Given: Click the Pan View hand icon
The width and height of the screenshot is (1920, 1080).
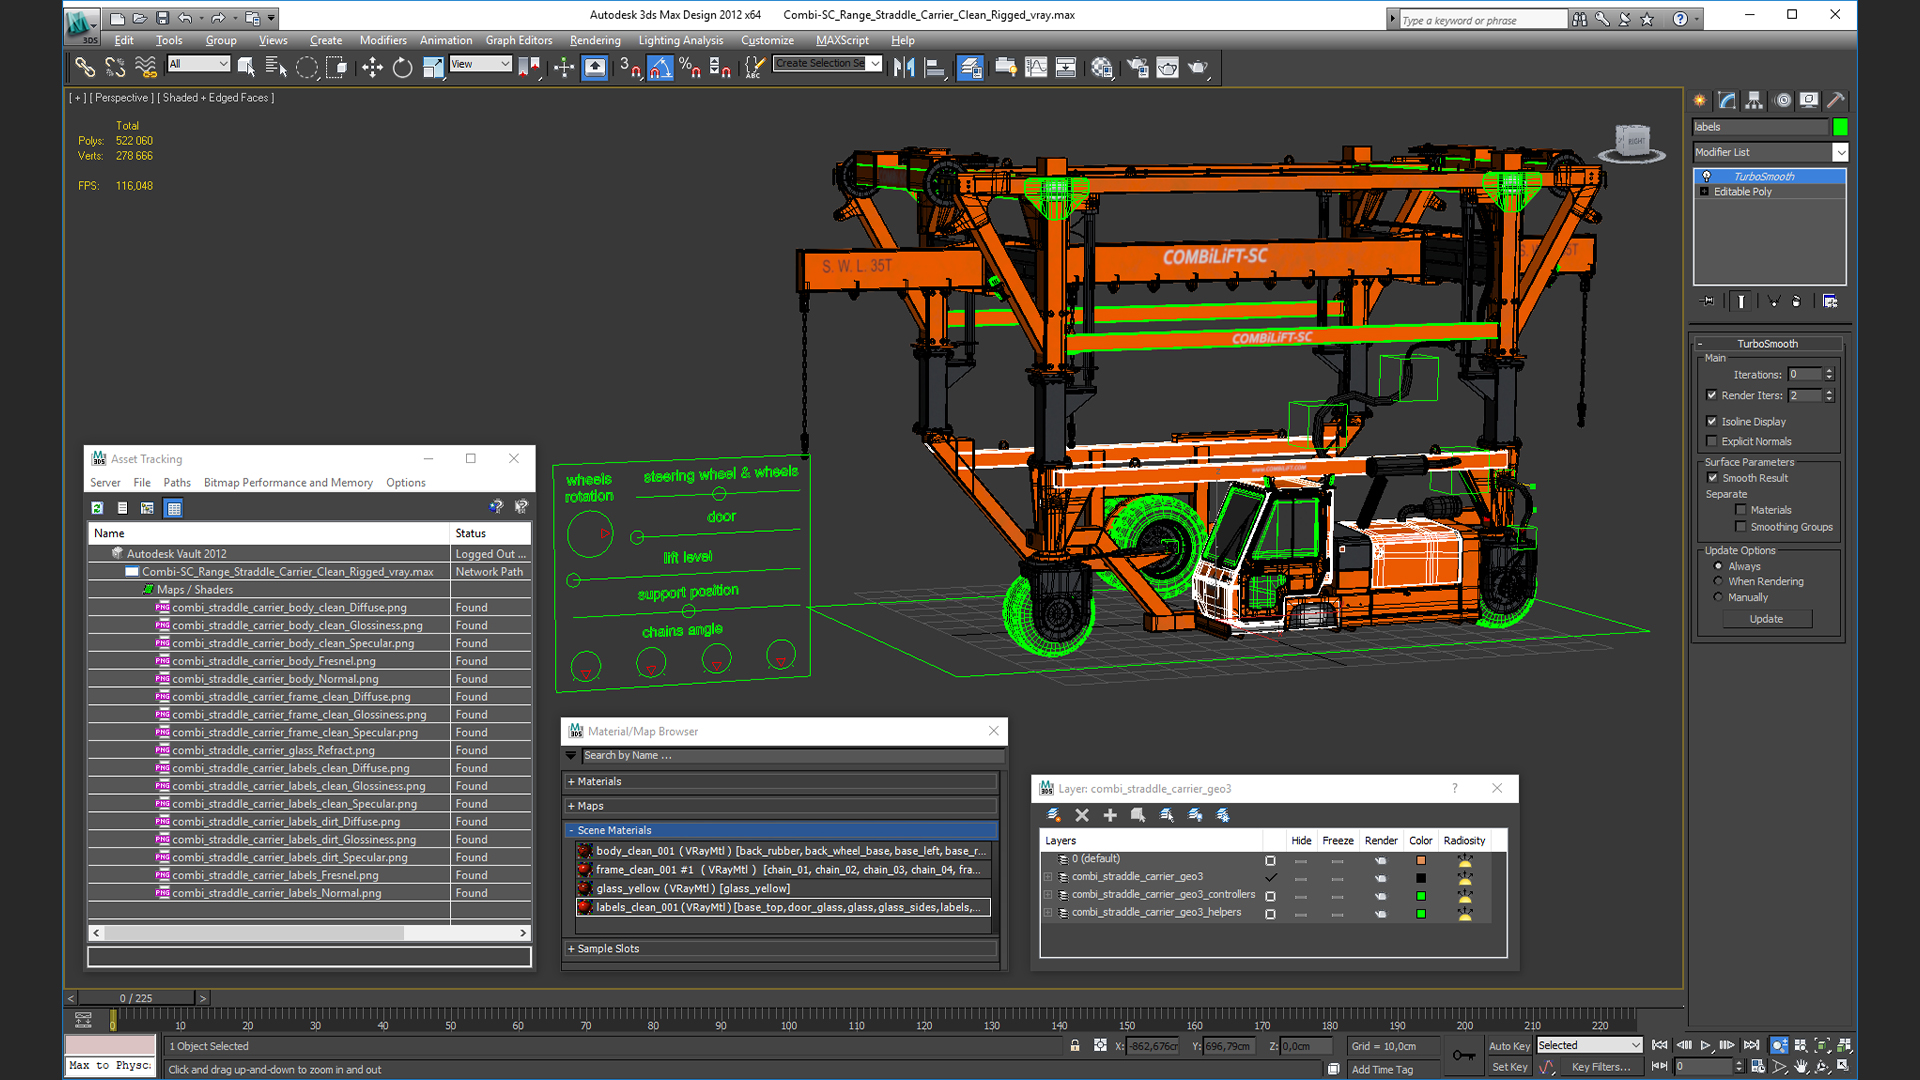Looking at the screenshot, I should coord(1800,1066).
